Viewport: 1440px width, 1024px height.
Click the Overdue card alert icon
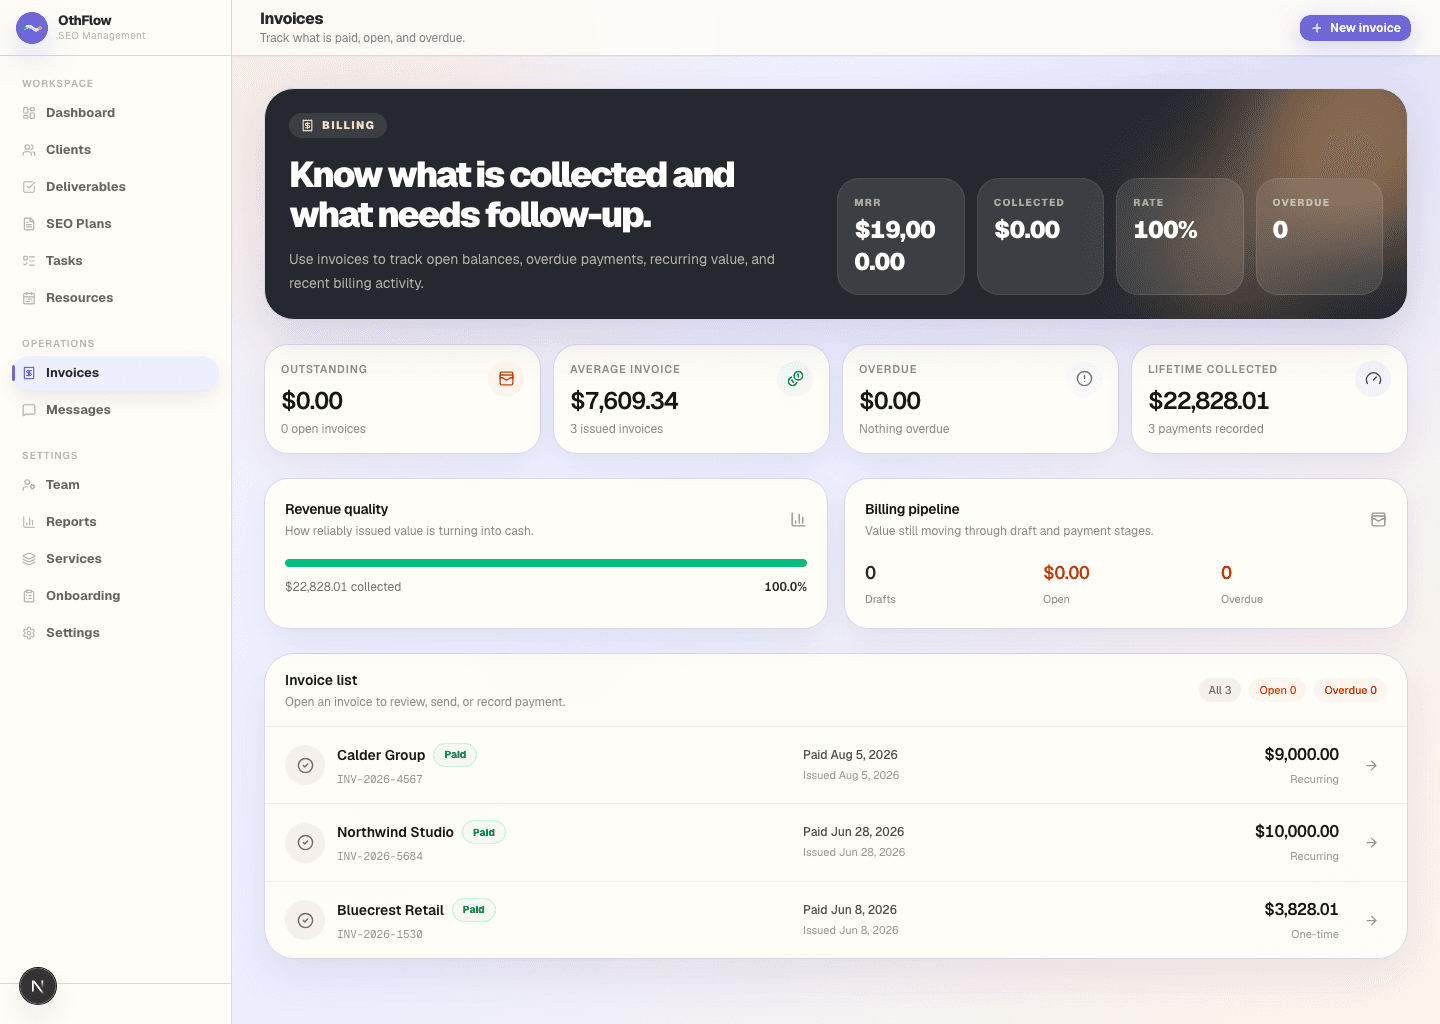point(1084,379)
